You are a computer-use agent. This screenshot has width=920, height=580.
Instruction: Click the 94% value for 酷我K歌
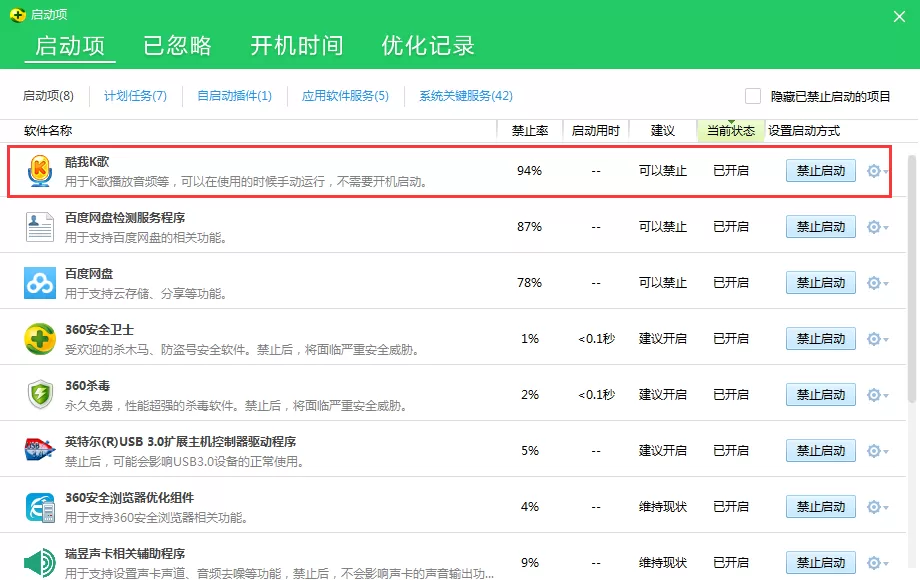click(529, 171)
